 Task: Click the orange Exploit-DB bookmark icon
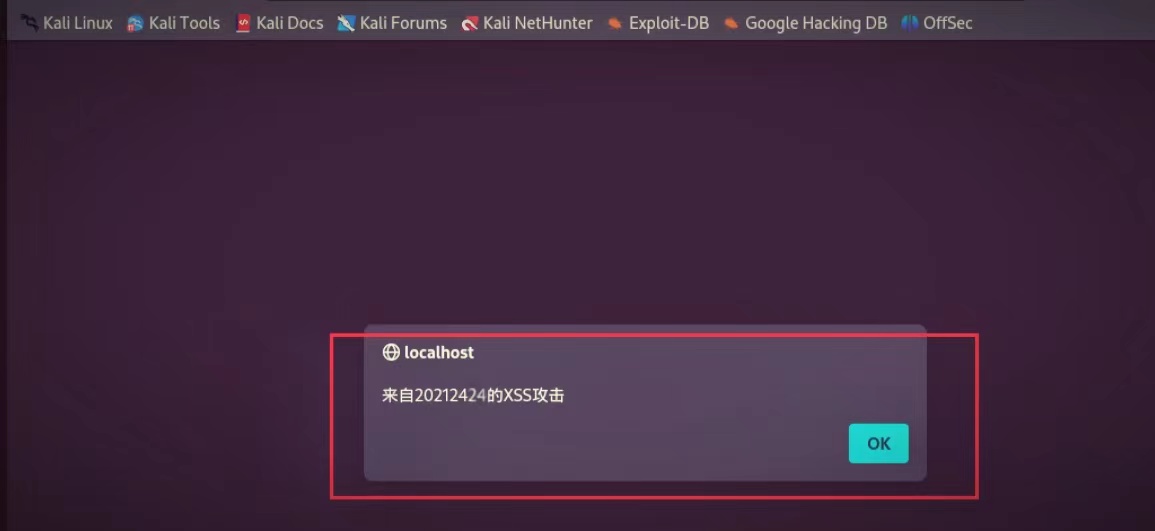(x=614, y=24)
